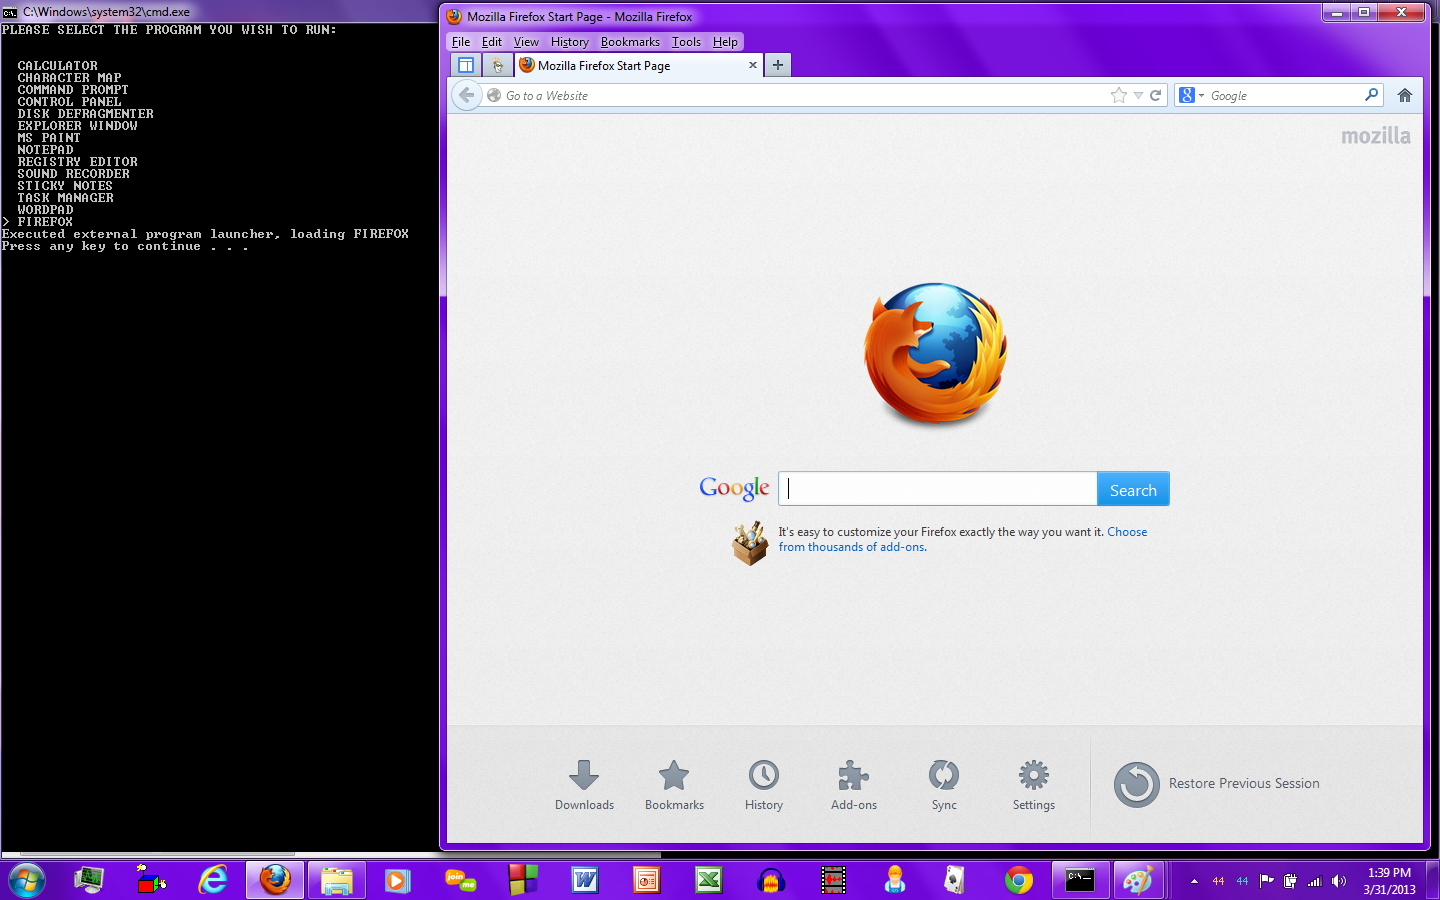
Task: Select the Mozilla Firefox Start Page tab
Action: click(639, 65)
